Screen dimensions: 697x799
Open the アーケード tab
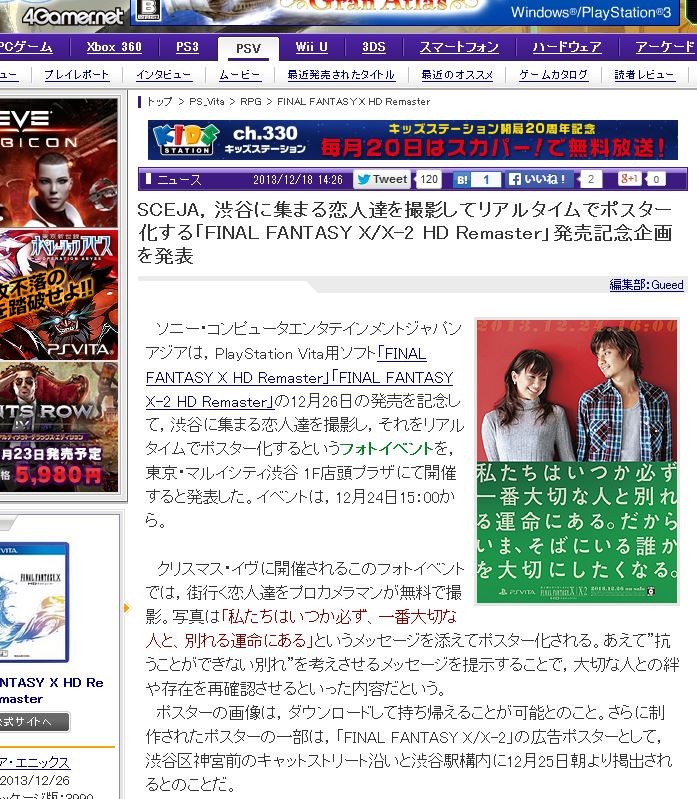pyautogui.click(x=665, y=47)
